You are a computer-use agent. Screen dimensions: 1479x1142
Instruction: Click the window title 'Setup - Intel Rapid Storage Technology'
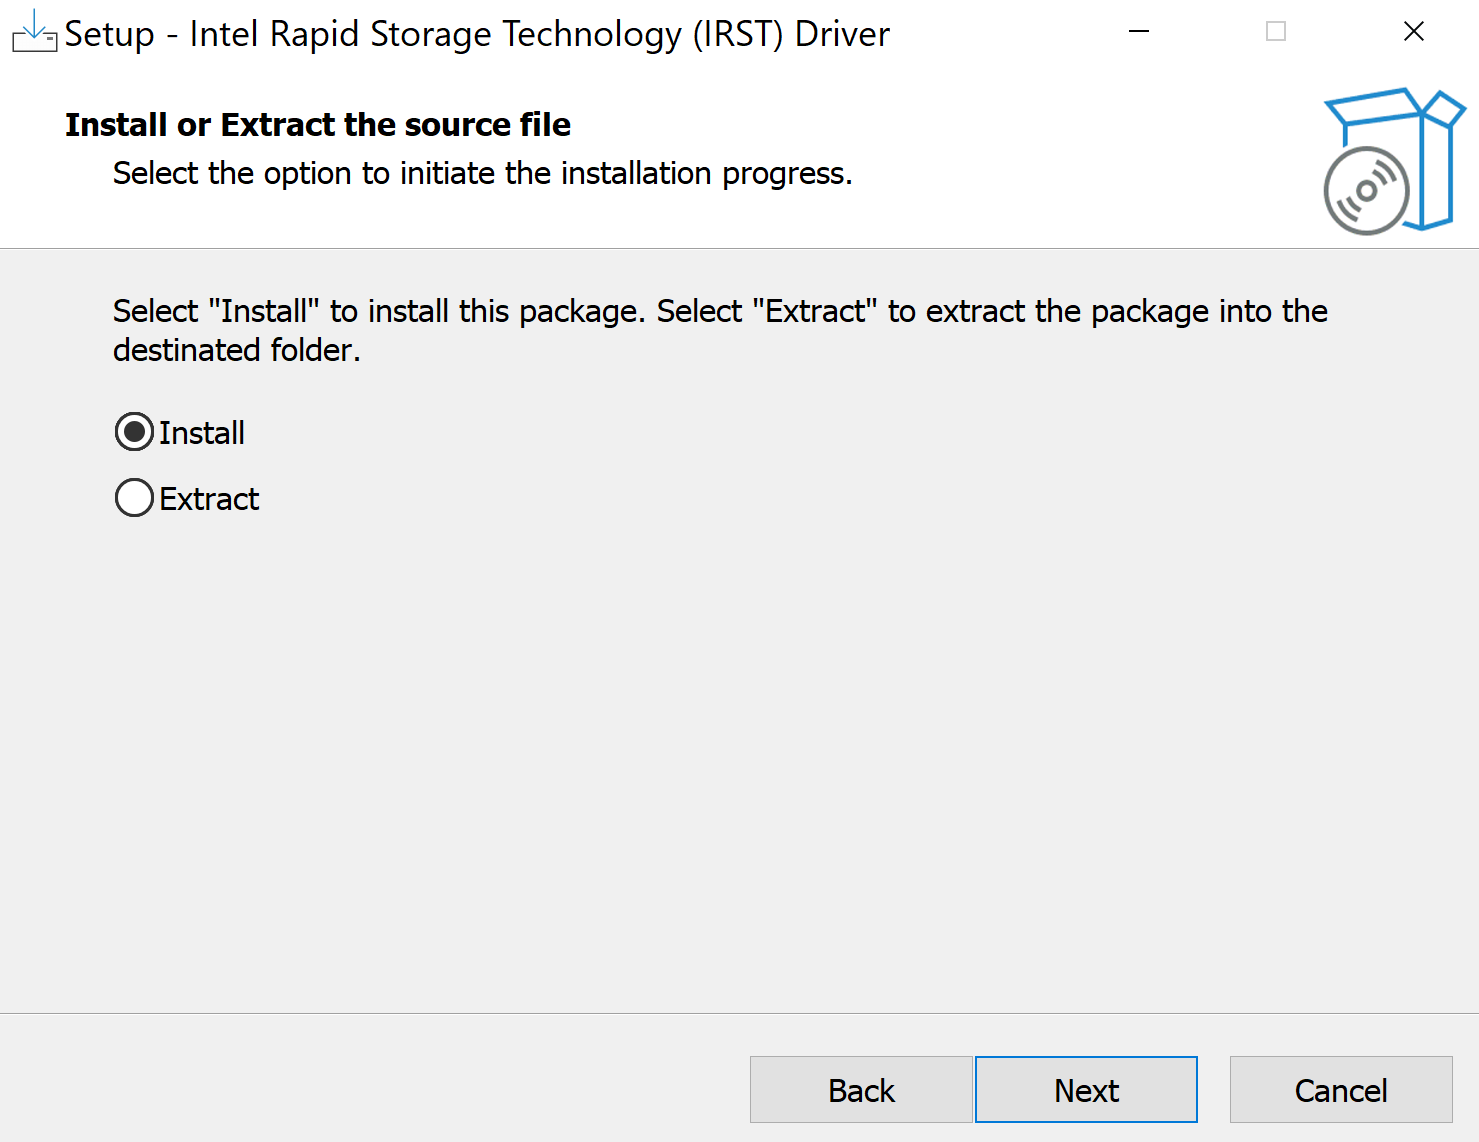tap(477, 34)
